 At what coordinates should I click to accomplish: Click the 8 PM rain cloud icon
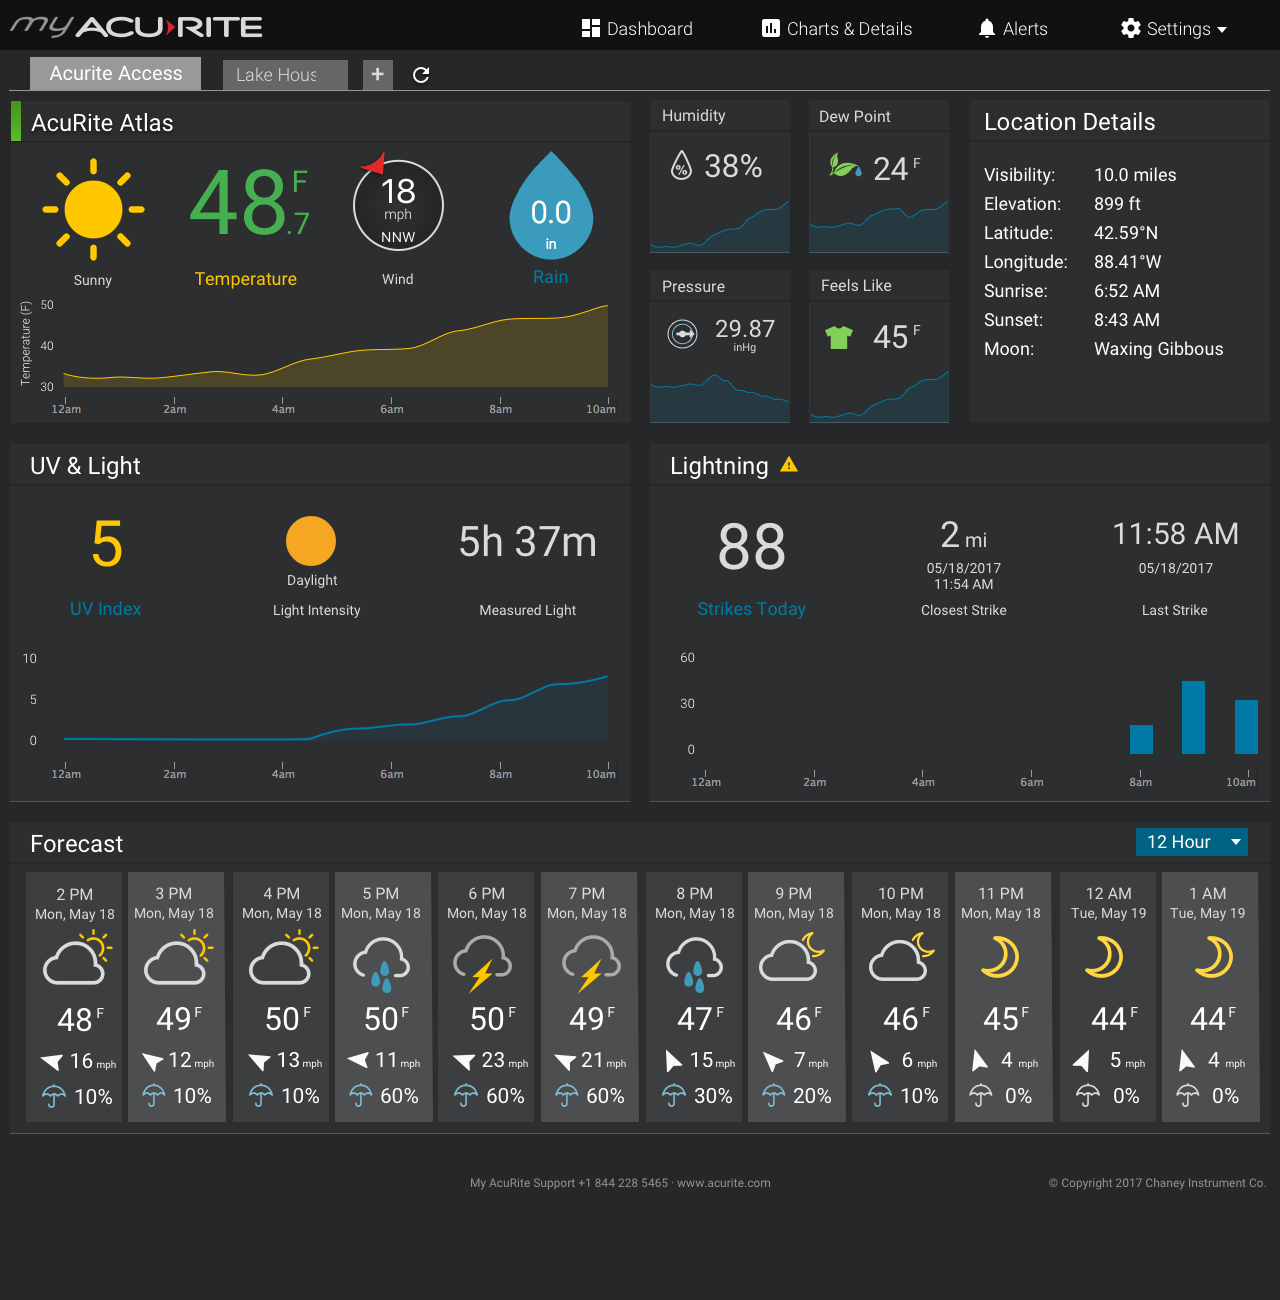point(695,963)
